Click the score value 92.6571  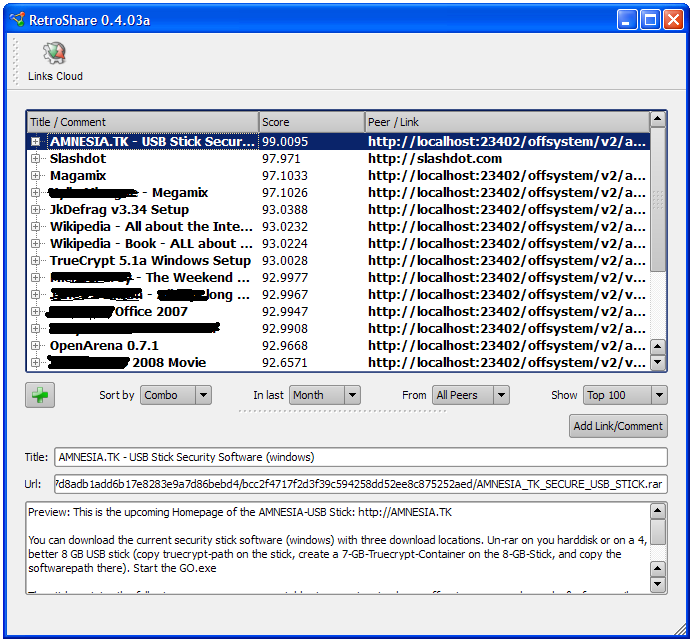(x=285, y=363)
